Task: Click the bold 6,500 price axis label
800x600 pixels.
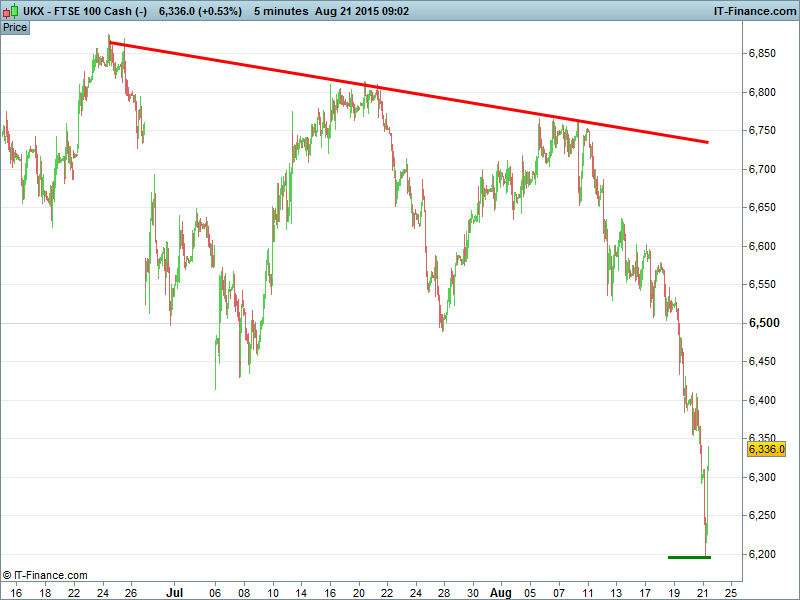Action: (x=764, y=323)
